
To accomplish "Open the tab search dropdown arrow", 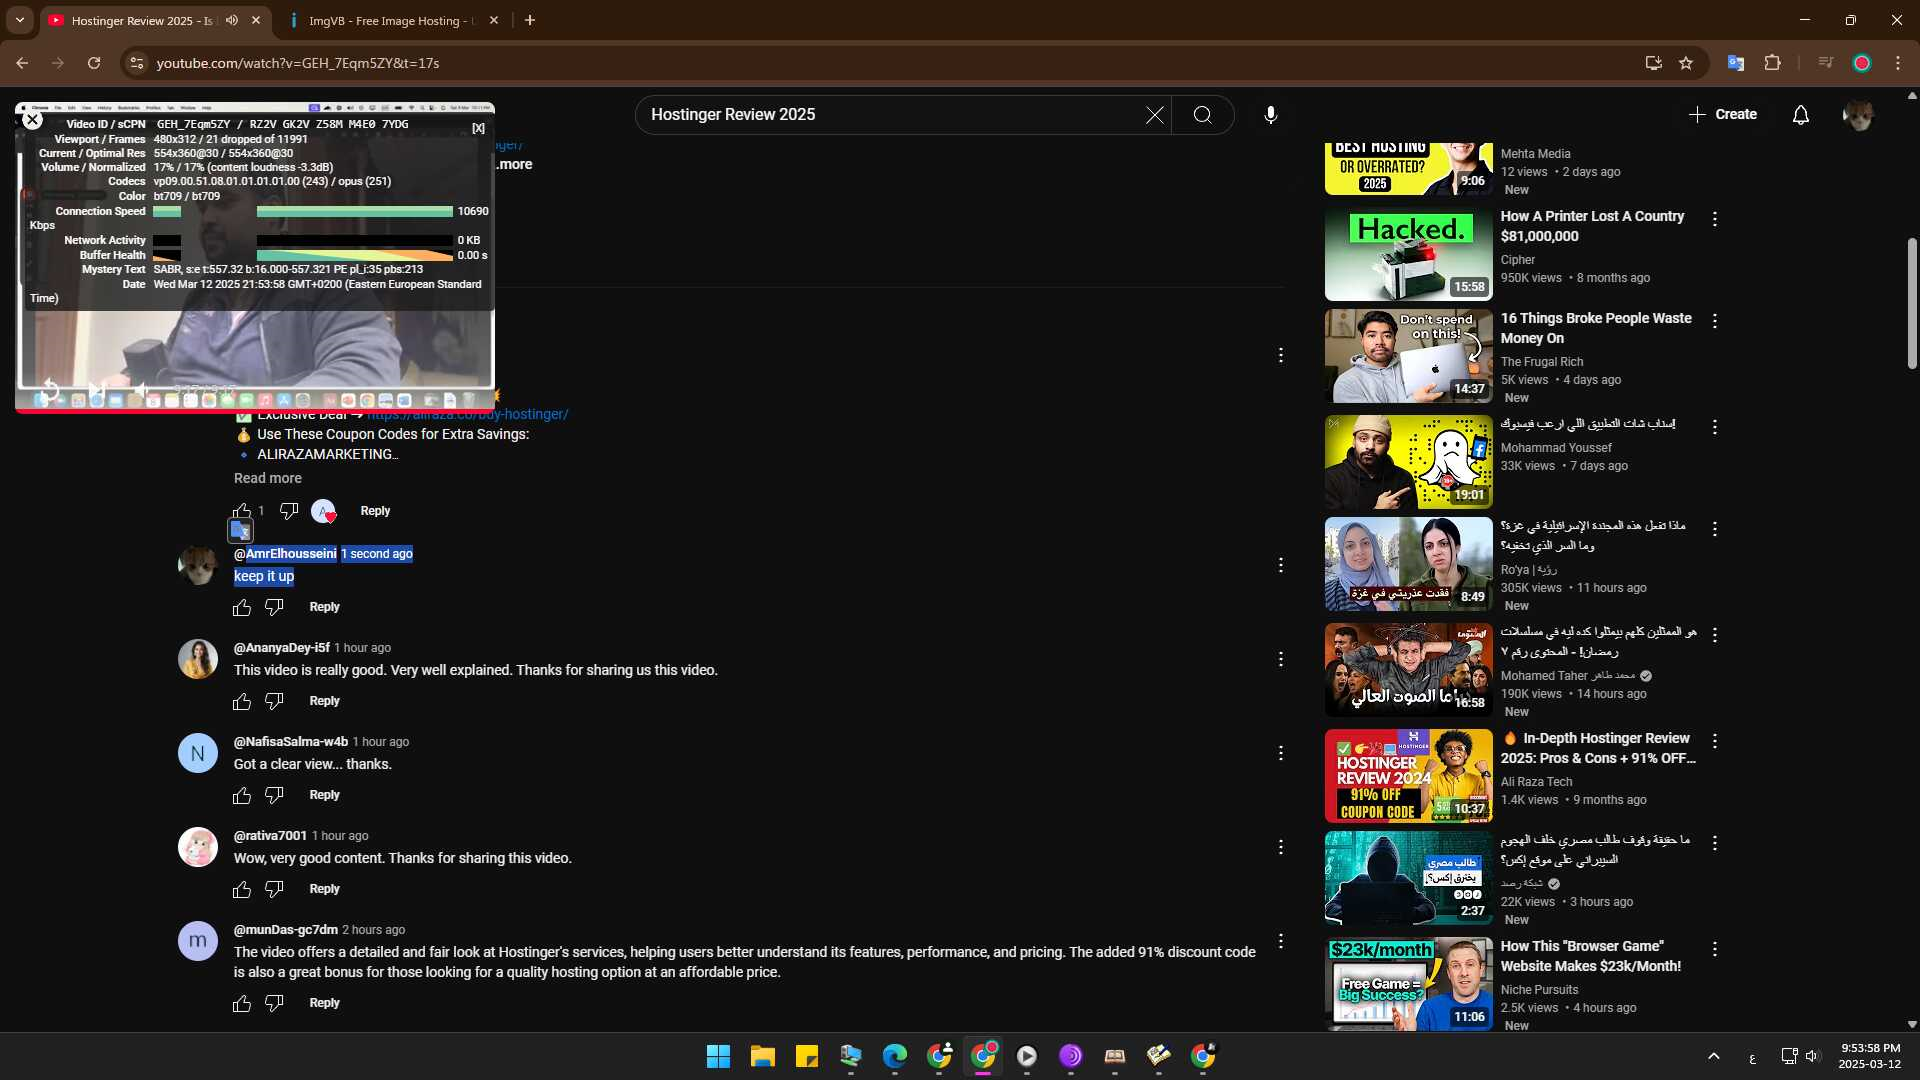I will [x=19, y=20].
